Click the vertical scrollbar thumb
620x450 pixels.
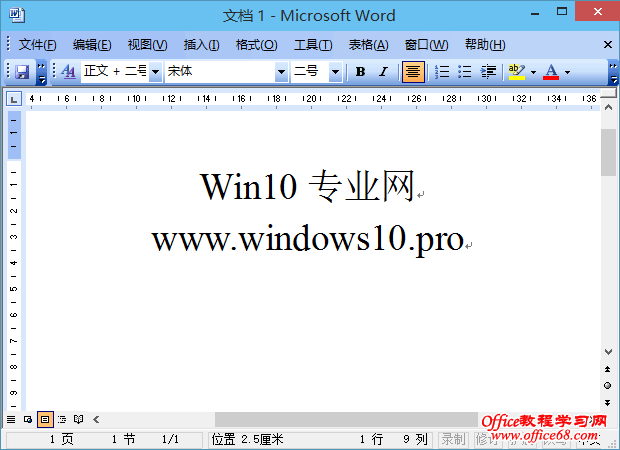[x=608, y=152]
